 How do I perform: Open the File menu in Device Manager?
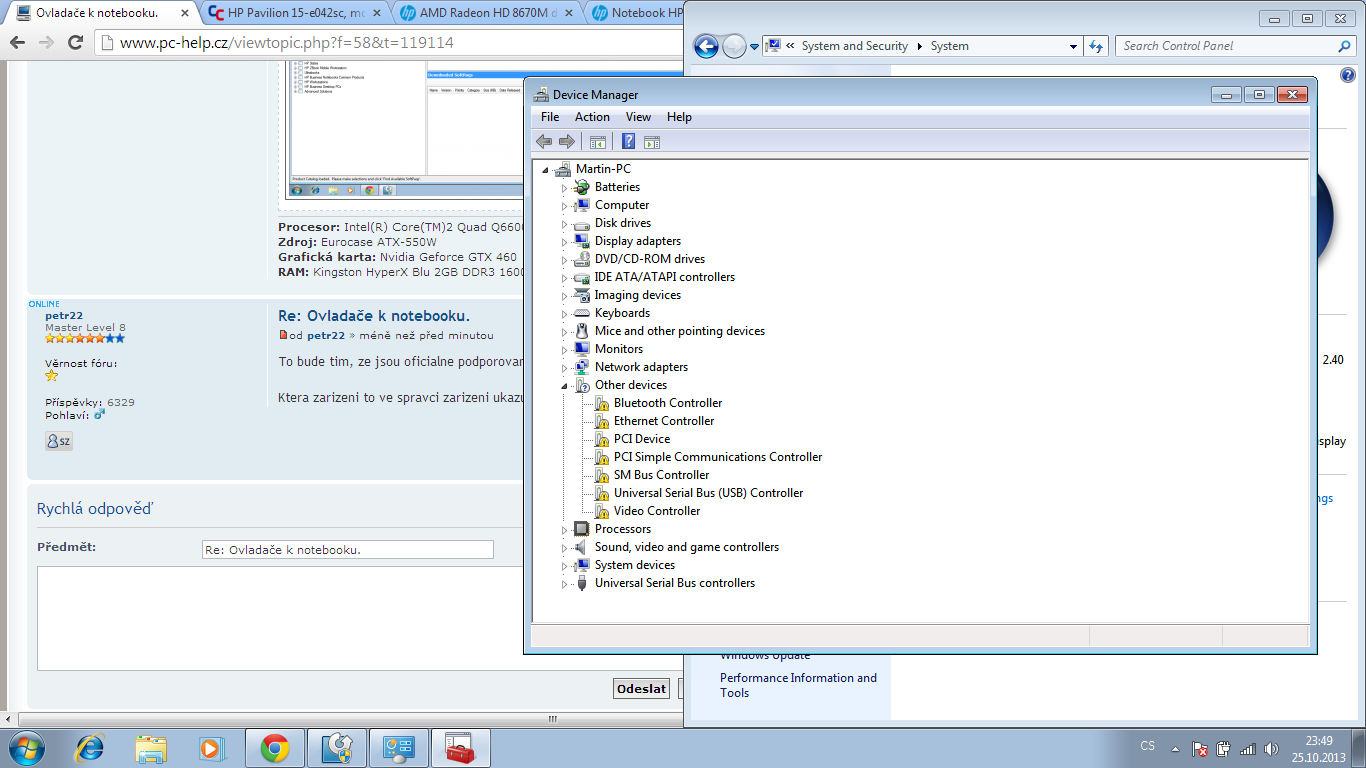point(550,117)
